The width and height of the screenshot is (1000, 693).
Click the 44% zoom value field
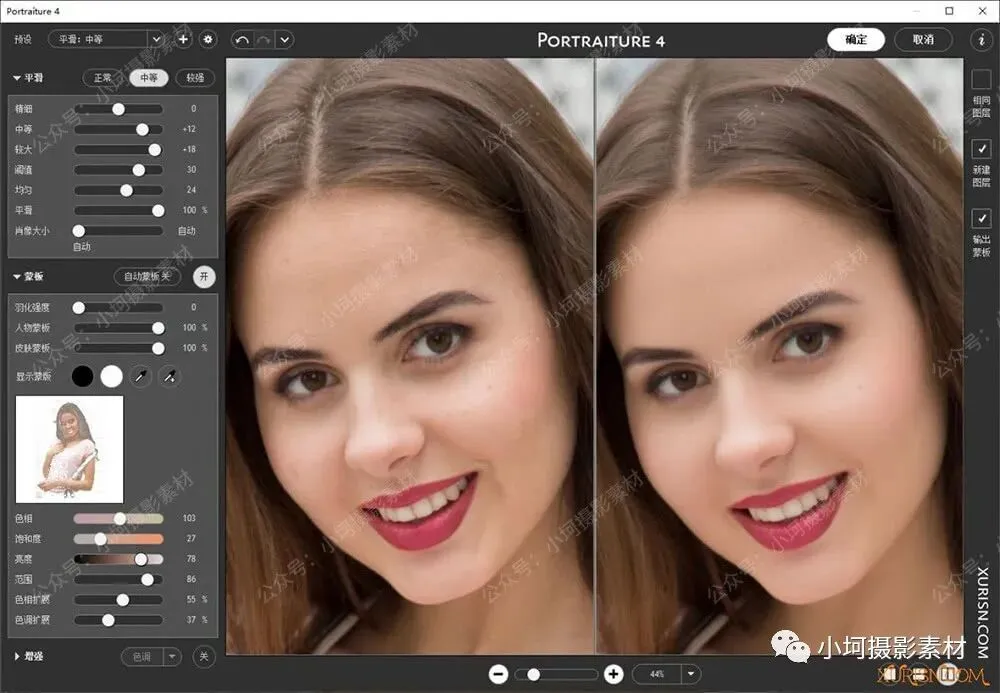click(657, 674)
